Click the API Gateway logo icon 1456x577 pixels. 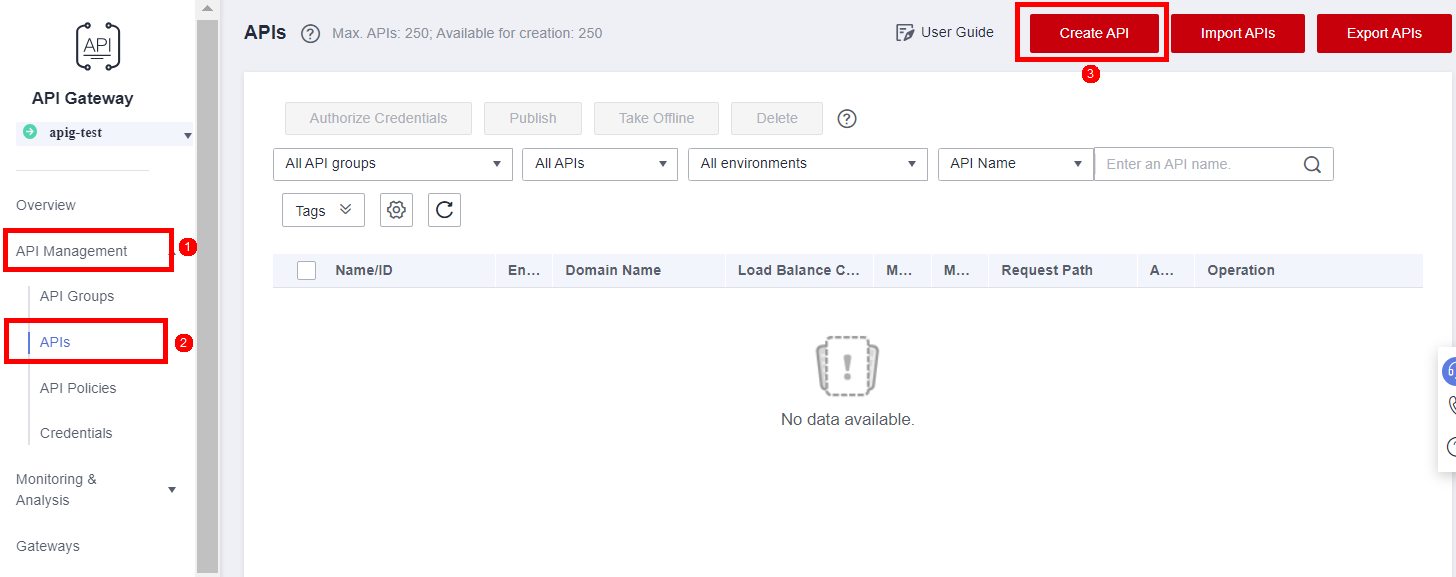(x=97, y=46)
